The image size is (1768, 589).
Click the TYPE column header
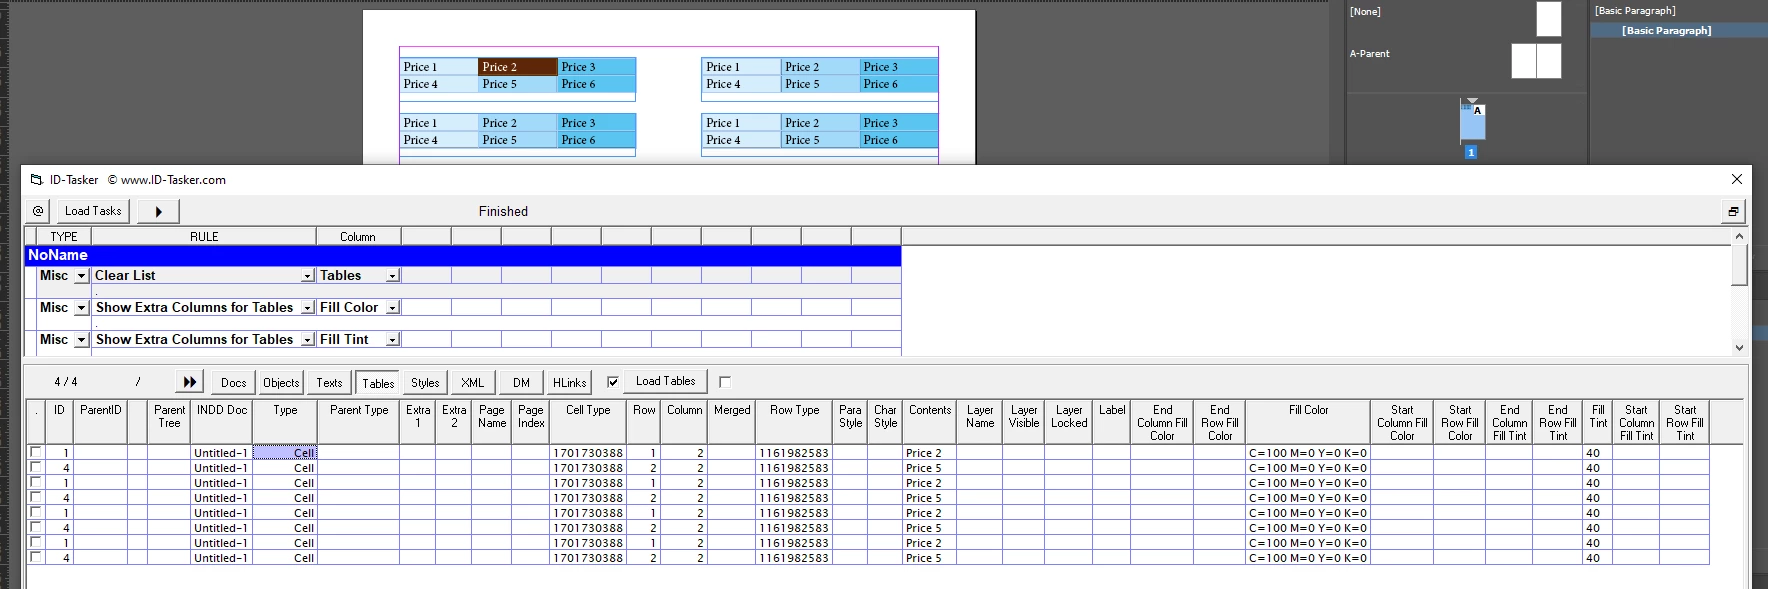tap(64, 237)
